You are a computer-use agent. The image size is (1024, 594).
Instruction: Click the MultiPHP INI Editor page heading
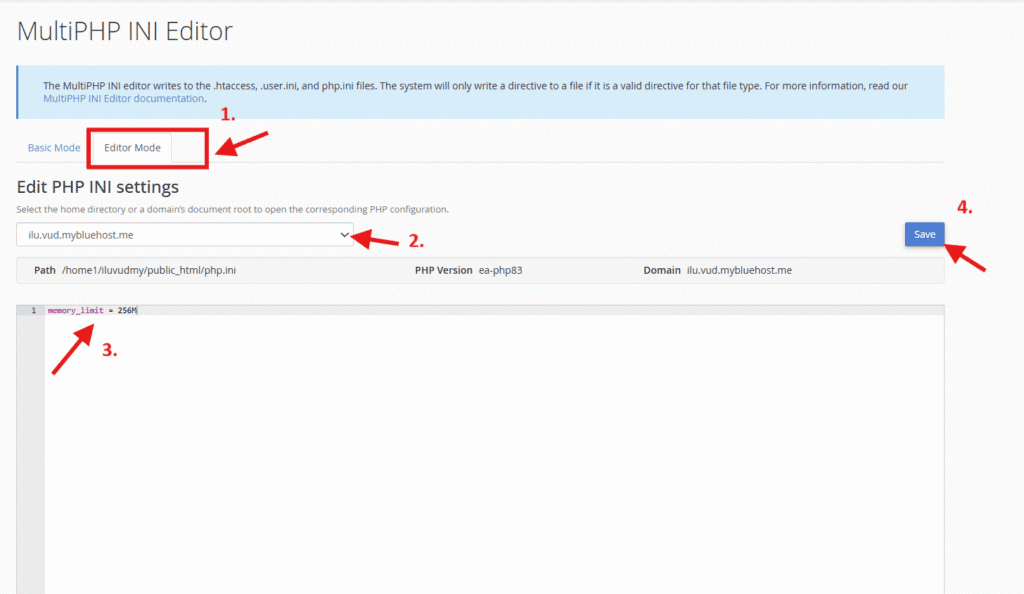(125, 31)
